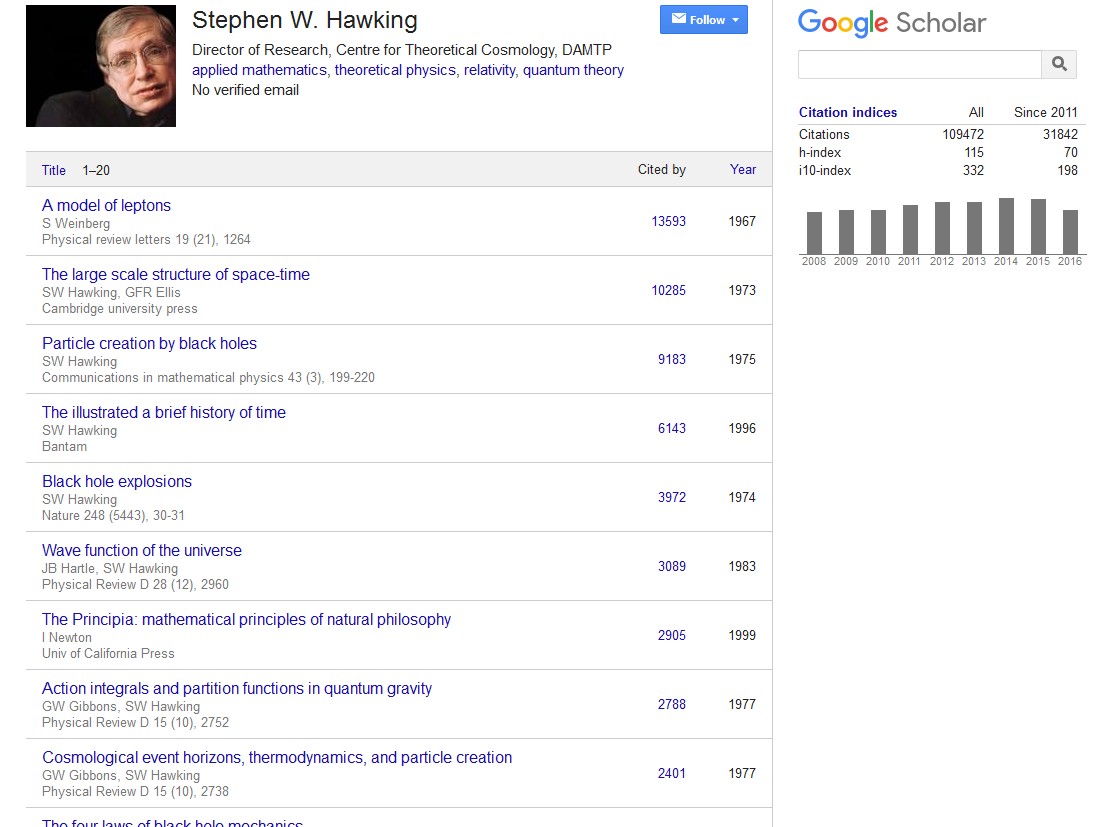Click the 'Cited by' column header
This screenshot has width=1115, height=827.
tap(661, 169)
